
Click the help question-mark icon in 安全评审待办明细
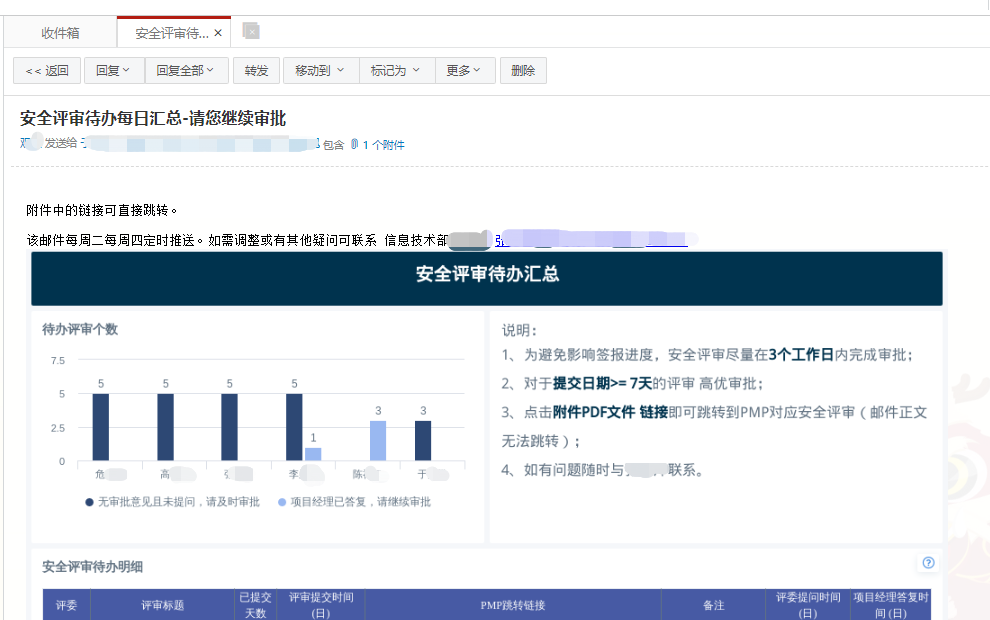pos(928,563)
